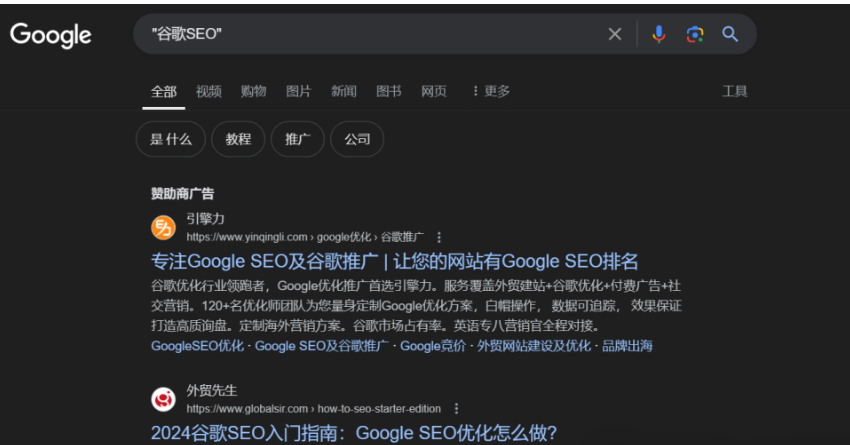The width and height of the screenshot is (850, 445).
Task: Open three-dot menu for the 外贸先生 result
Action: [456, 408]
